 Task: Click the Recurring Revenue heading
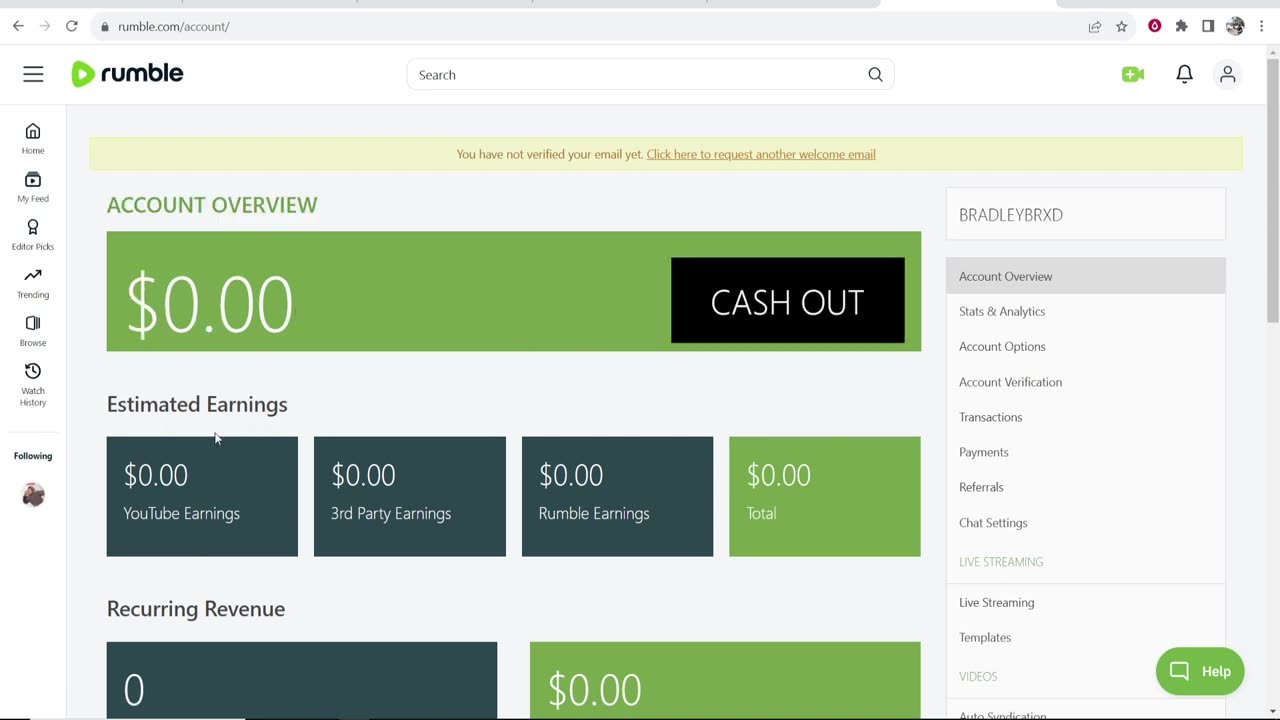click(x=196, y=609)
